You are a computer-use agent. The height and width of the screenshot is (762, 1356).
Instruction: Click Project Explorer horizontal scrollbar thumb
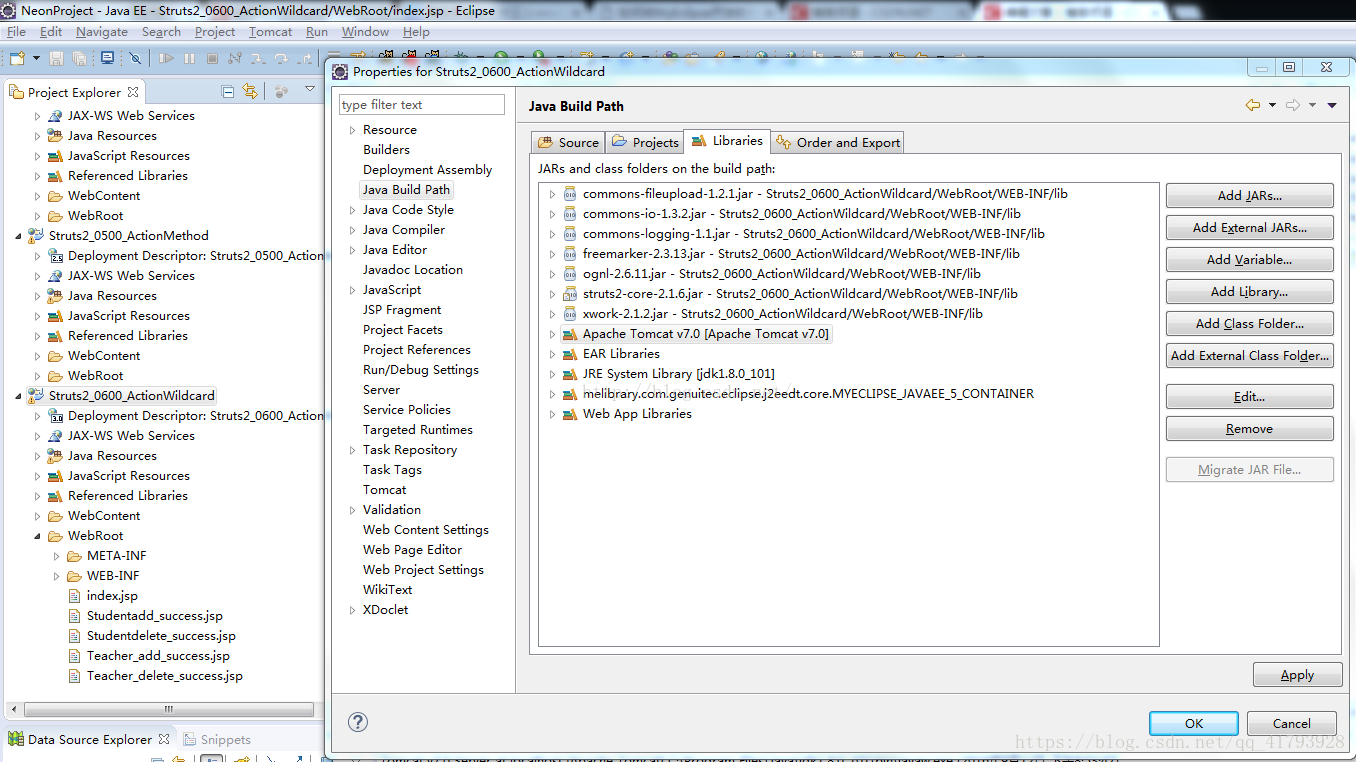coord(168,709)
